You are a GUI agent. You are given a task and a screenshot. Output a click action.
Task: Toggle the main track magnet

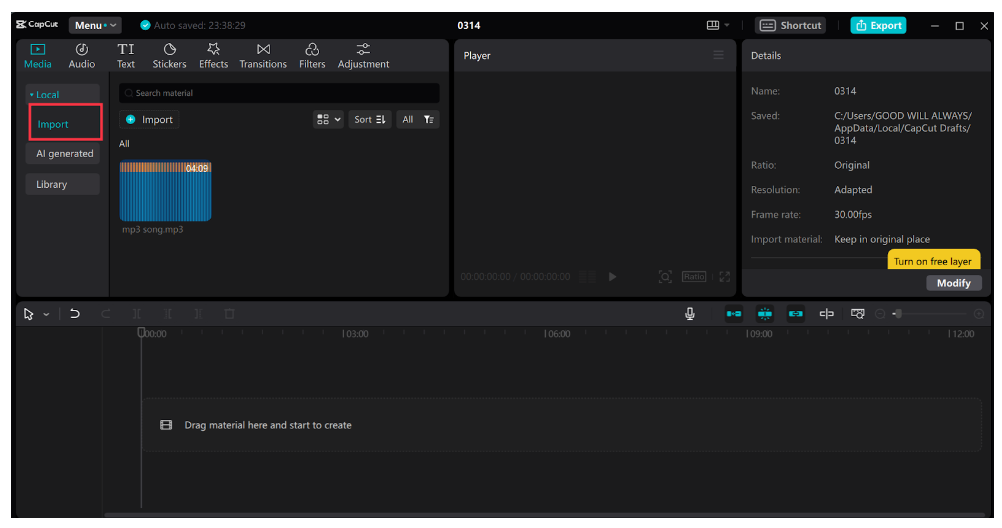tap(734, 314)
